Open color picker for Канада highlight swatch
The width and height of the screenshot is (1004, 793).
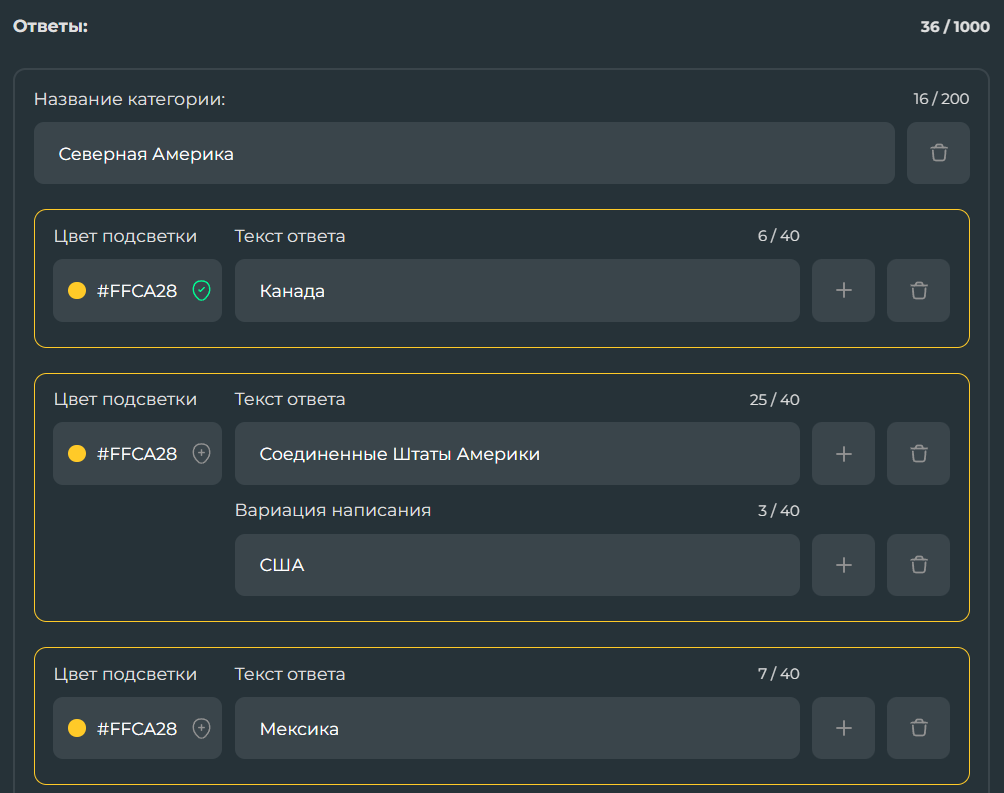tap(76, 291)
